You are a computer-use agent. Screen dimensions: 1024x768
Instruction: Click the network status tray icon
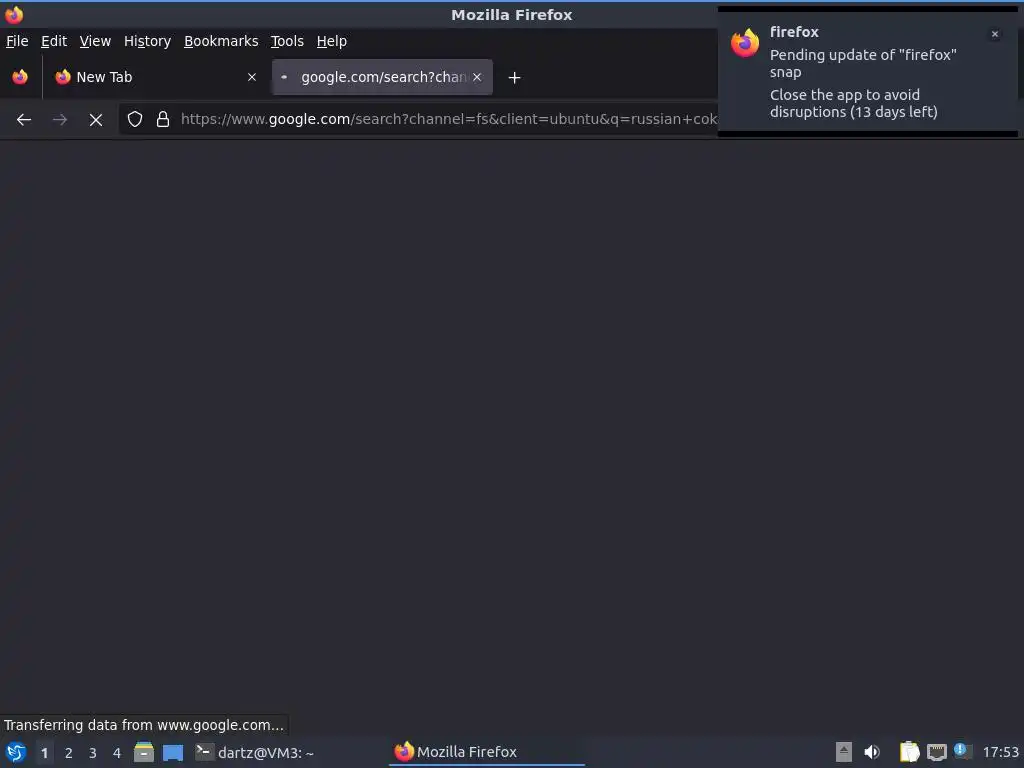pos(937,753)
